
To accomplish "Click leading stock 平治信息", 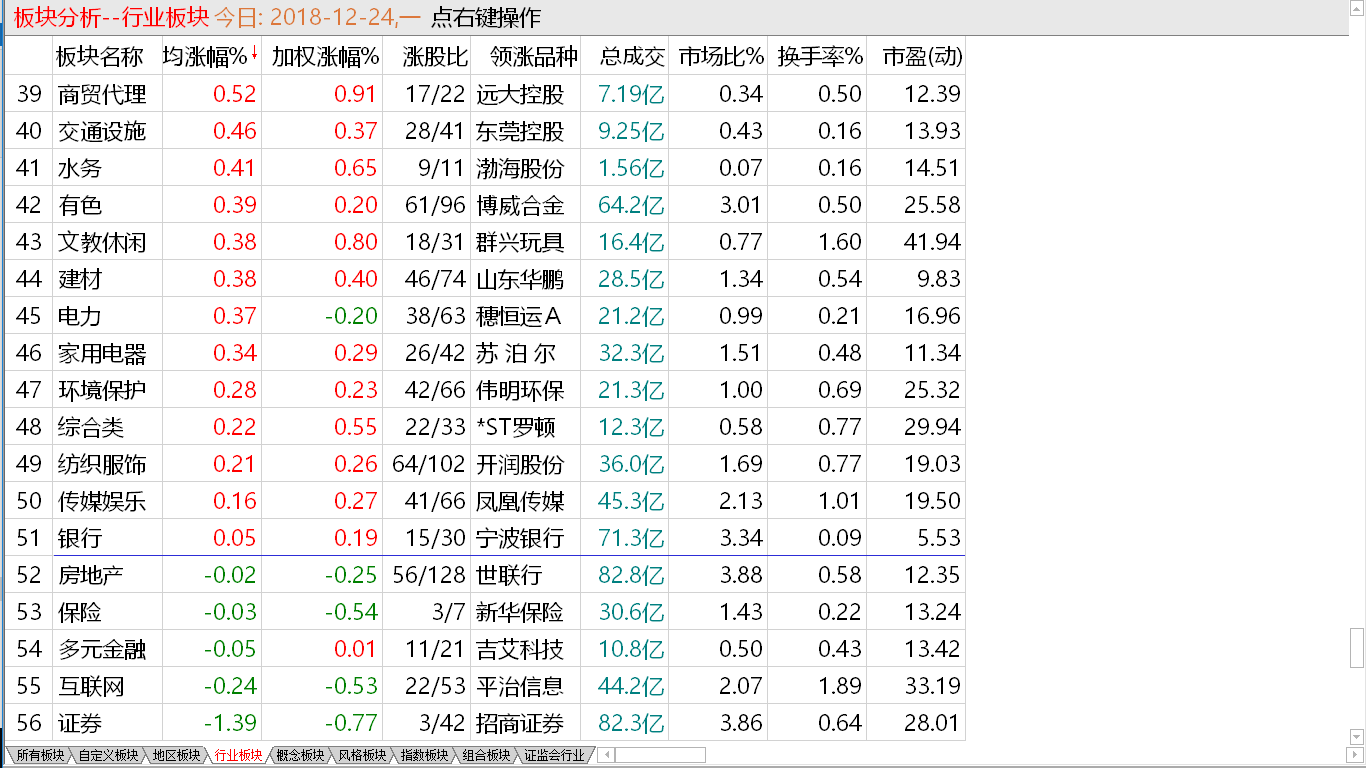I will (x=520, y=686).
